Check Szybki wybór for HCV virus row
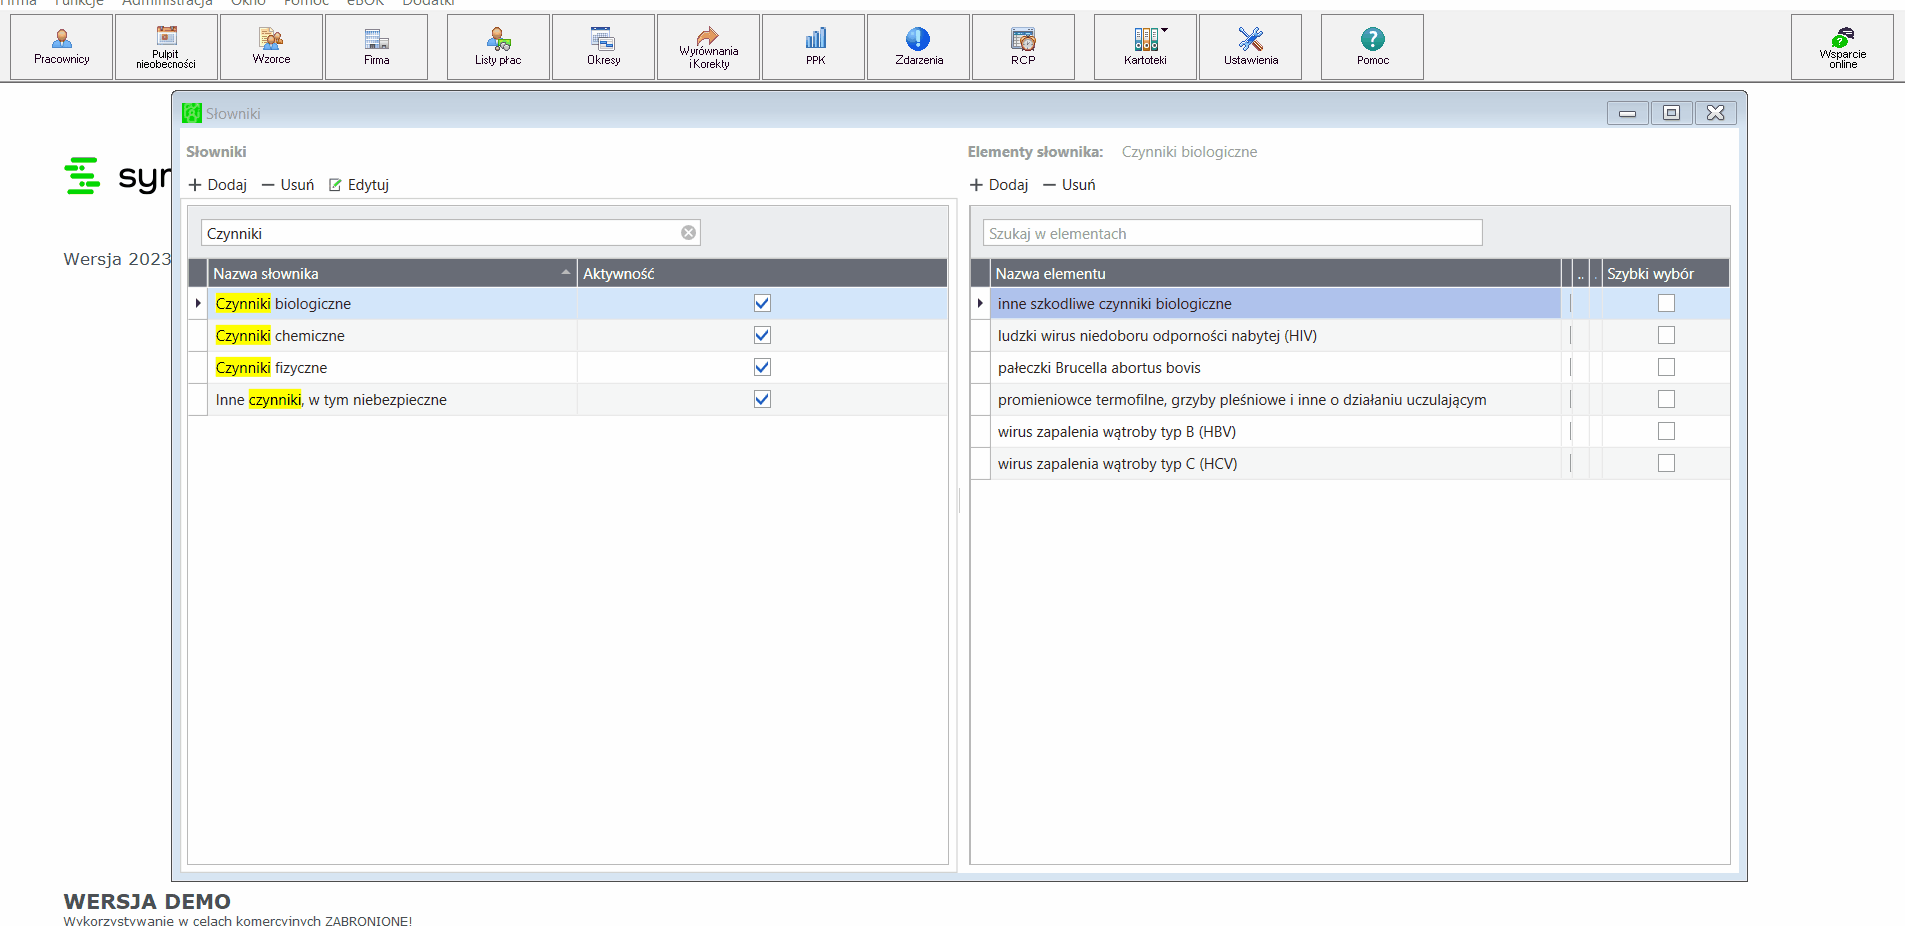1905x926 pixels. click(1666, 463)
